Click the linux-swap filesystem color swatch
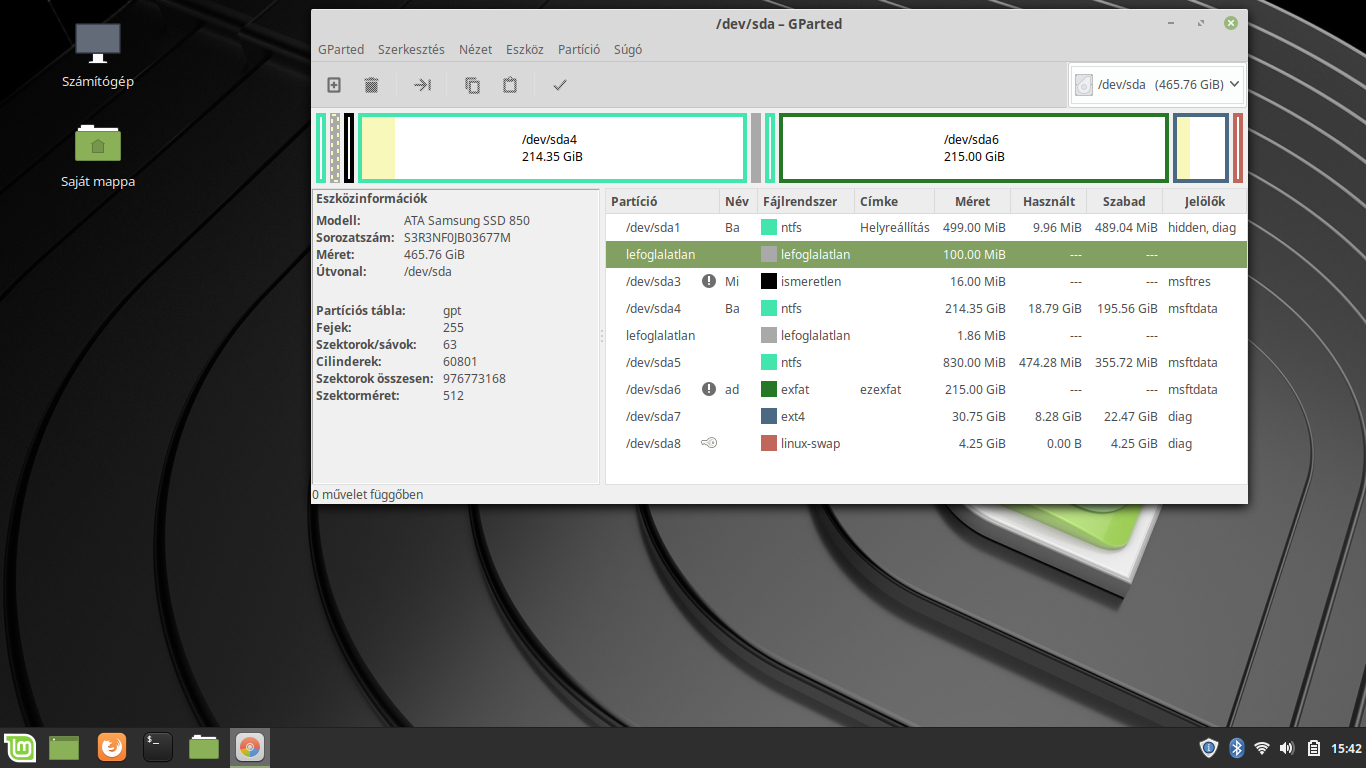The height and width of the screenshot is (768, 1366). click(769, 443)
